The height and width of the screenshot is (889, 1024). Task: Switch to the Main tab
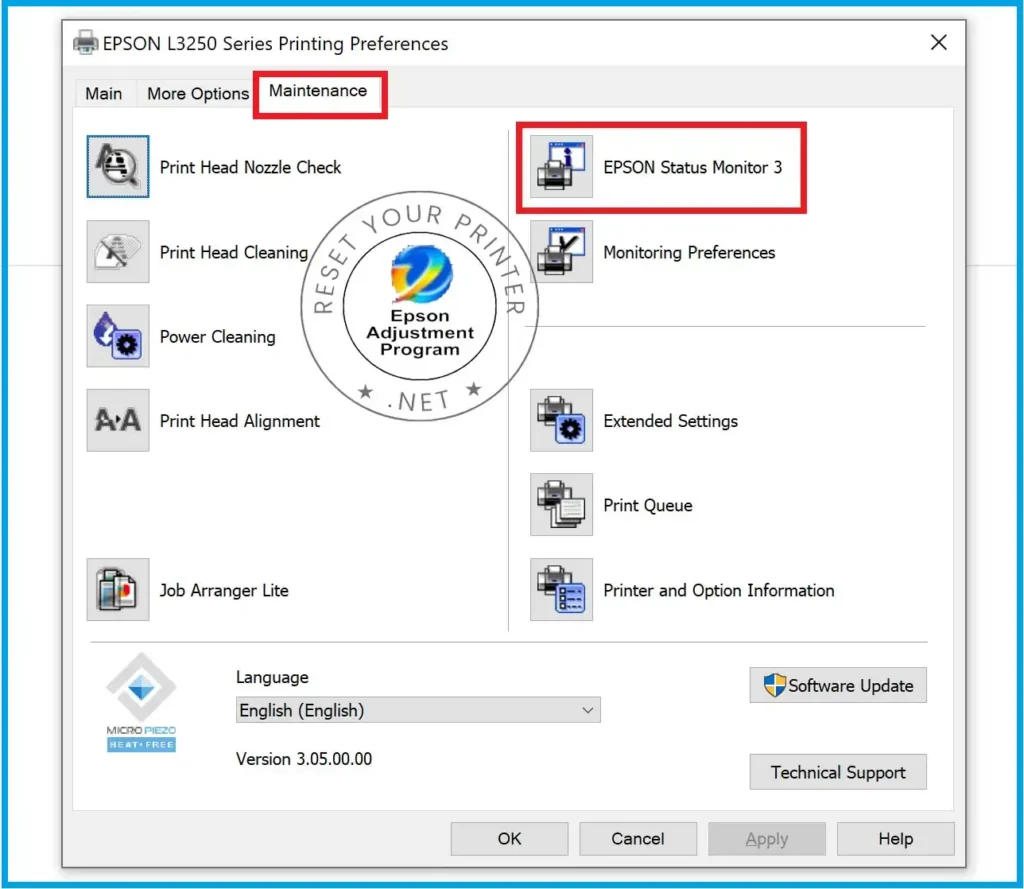coord(104,93)
